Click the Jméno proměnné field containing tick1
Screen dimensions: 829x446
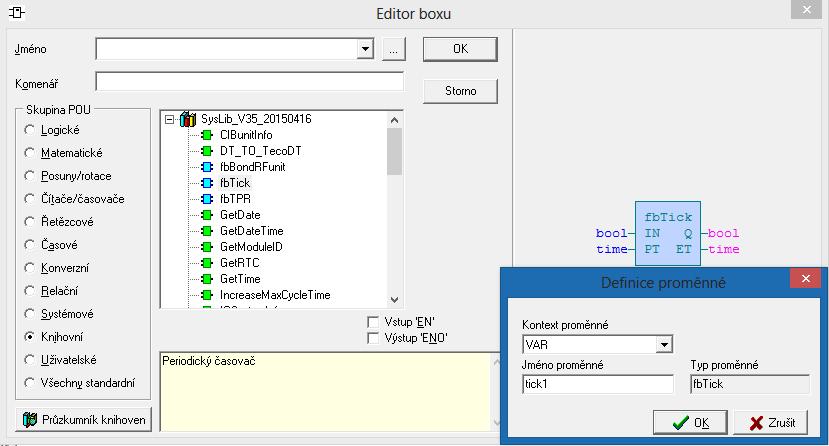598,384
